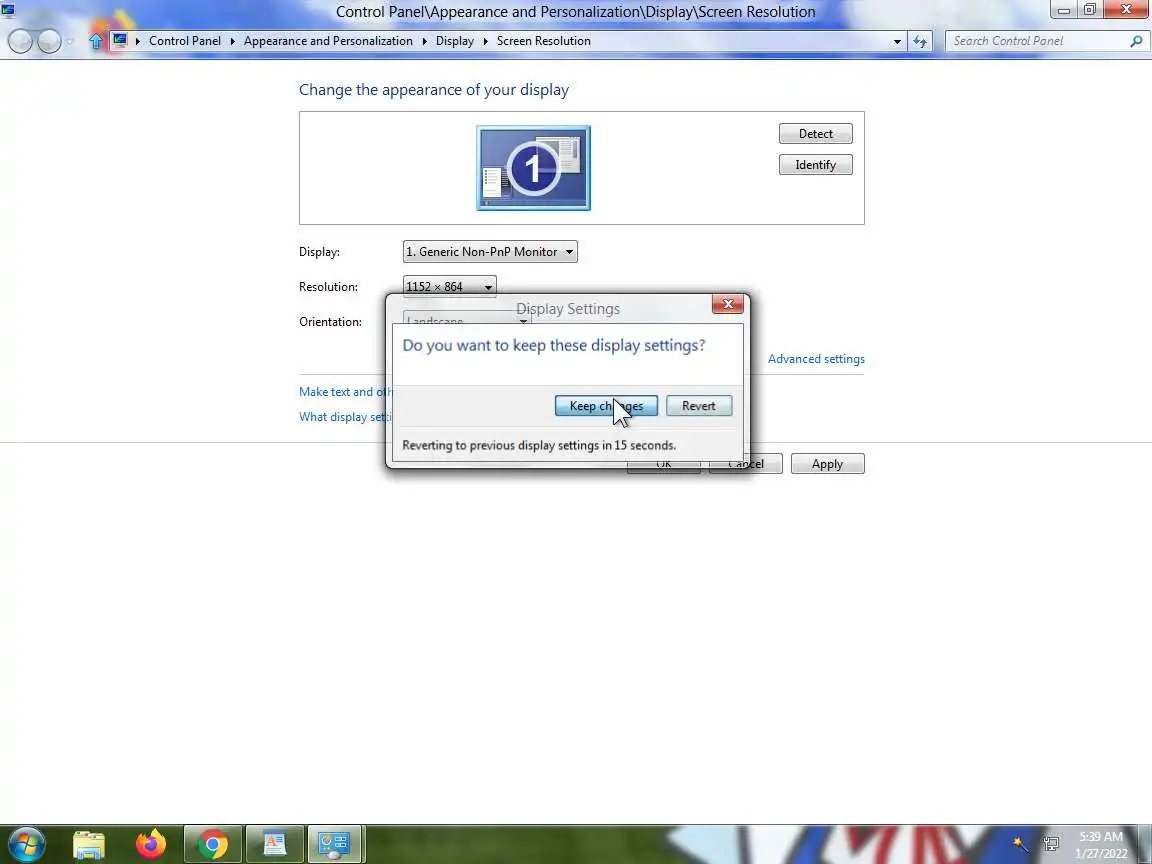Click Keep changes in Display Settings dialog

[x=606, y=406]
